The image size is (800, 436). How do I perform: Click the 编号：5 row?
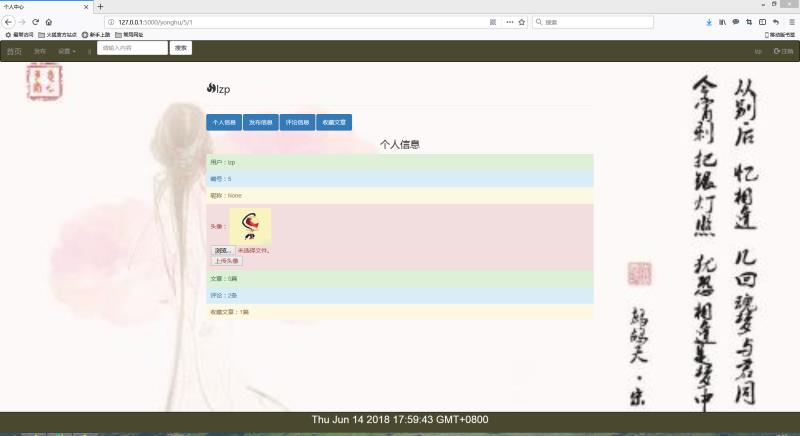(400, 179)
